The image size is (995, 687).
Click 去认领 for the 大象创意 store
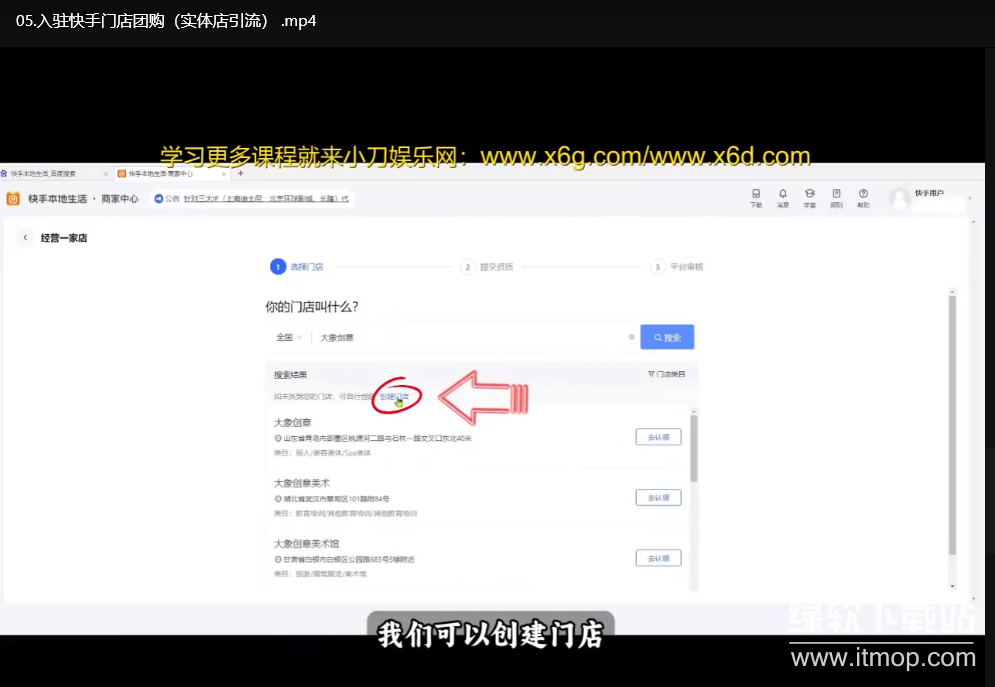click(x=658, y=437)
